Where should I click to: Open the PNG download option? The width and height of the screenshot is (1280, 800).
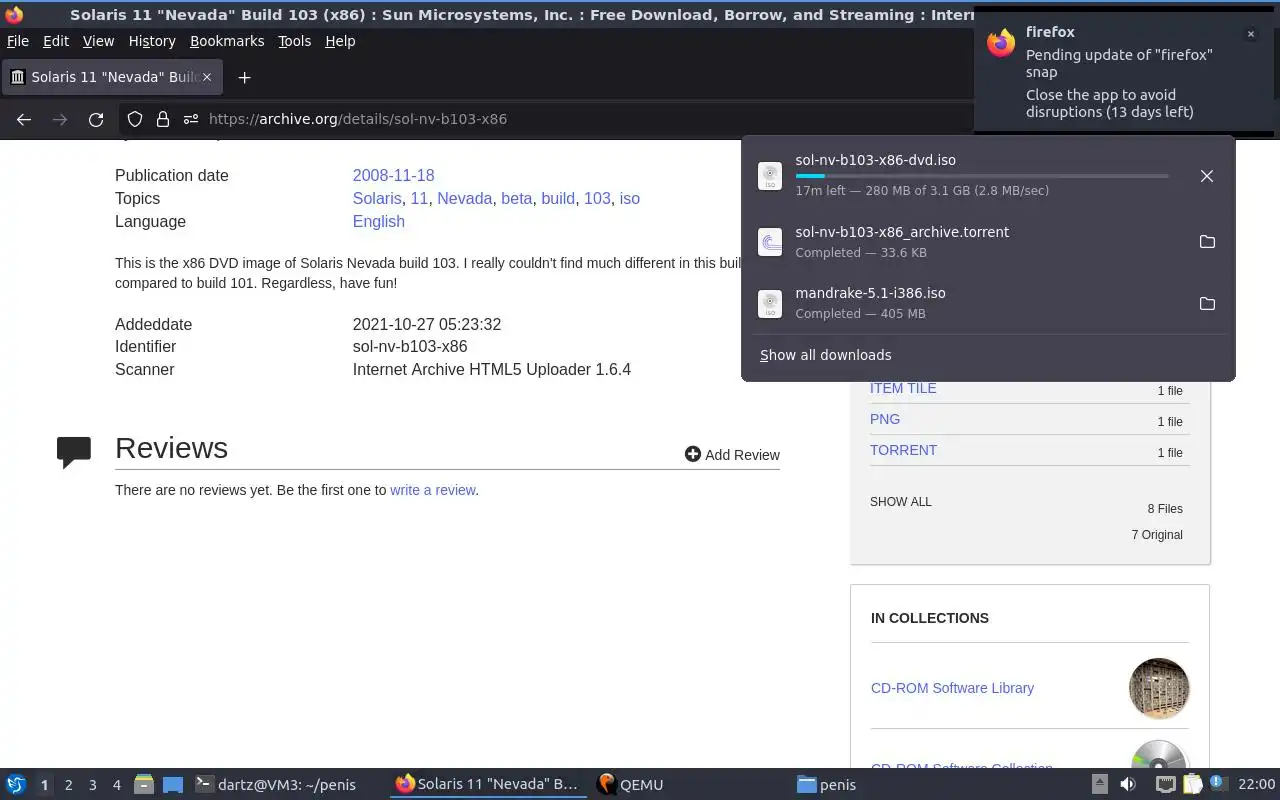point(885,419)
